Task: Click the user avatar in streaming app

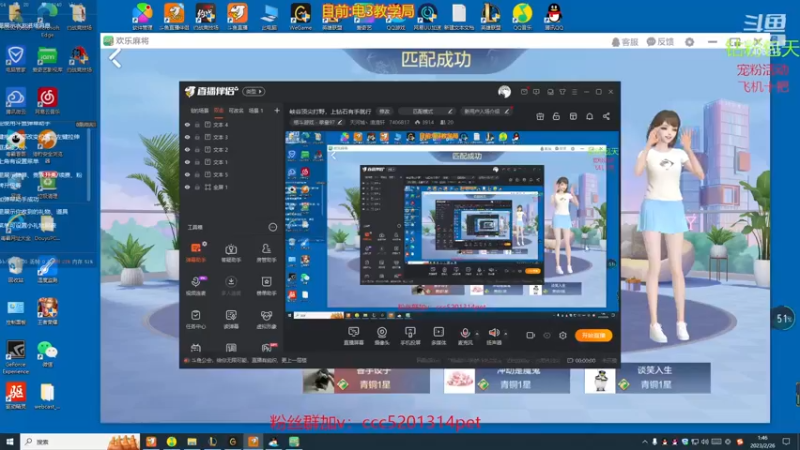Action: (x=504, y=91)
